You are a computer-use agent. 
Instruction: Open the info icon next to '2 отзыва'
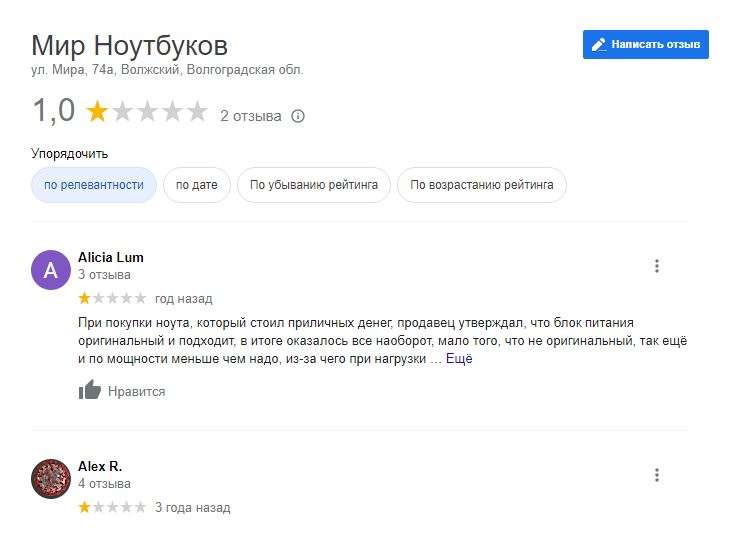(x=298, y=116)
